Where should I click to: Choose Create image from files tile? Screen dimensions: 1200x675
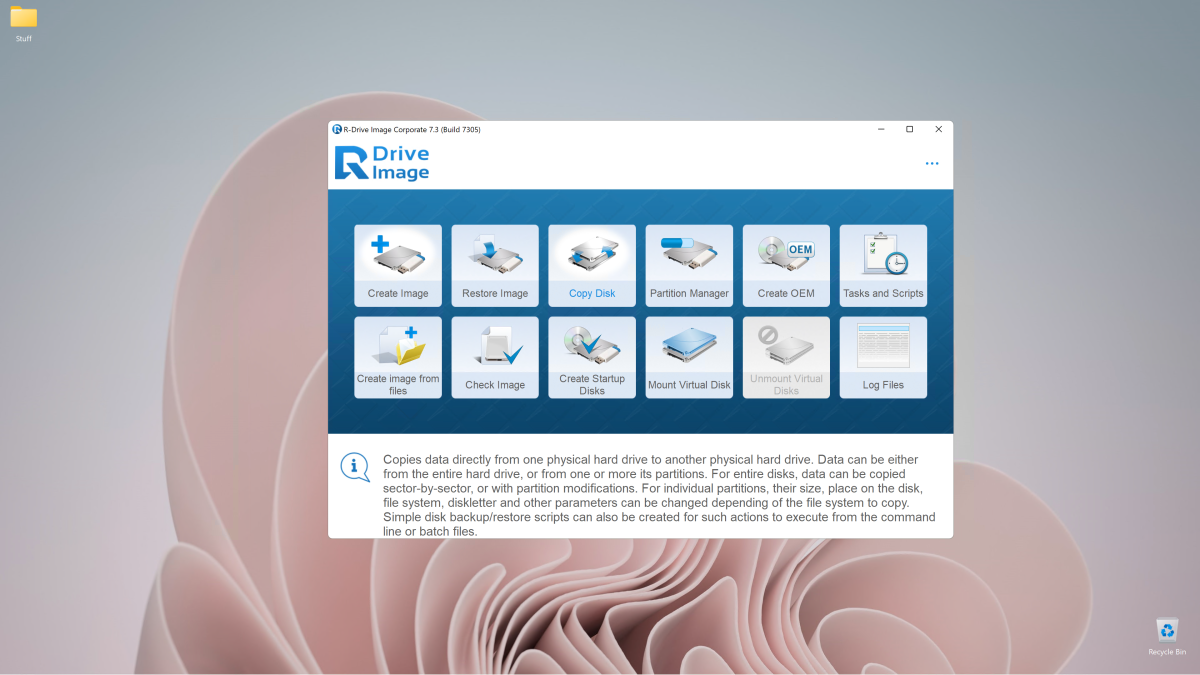pyautogui.click(x=398, y=357)
